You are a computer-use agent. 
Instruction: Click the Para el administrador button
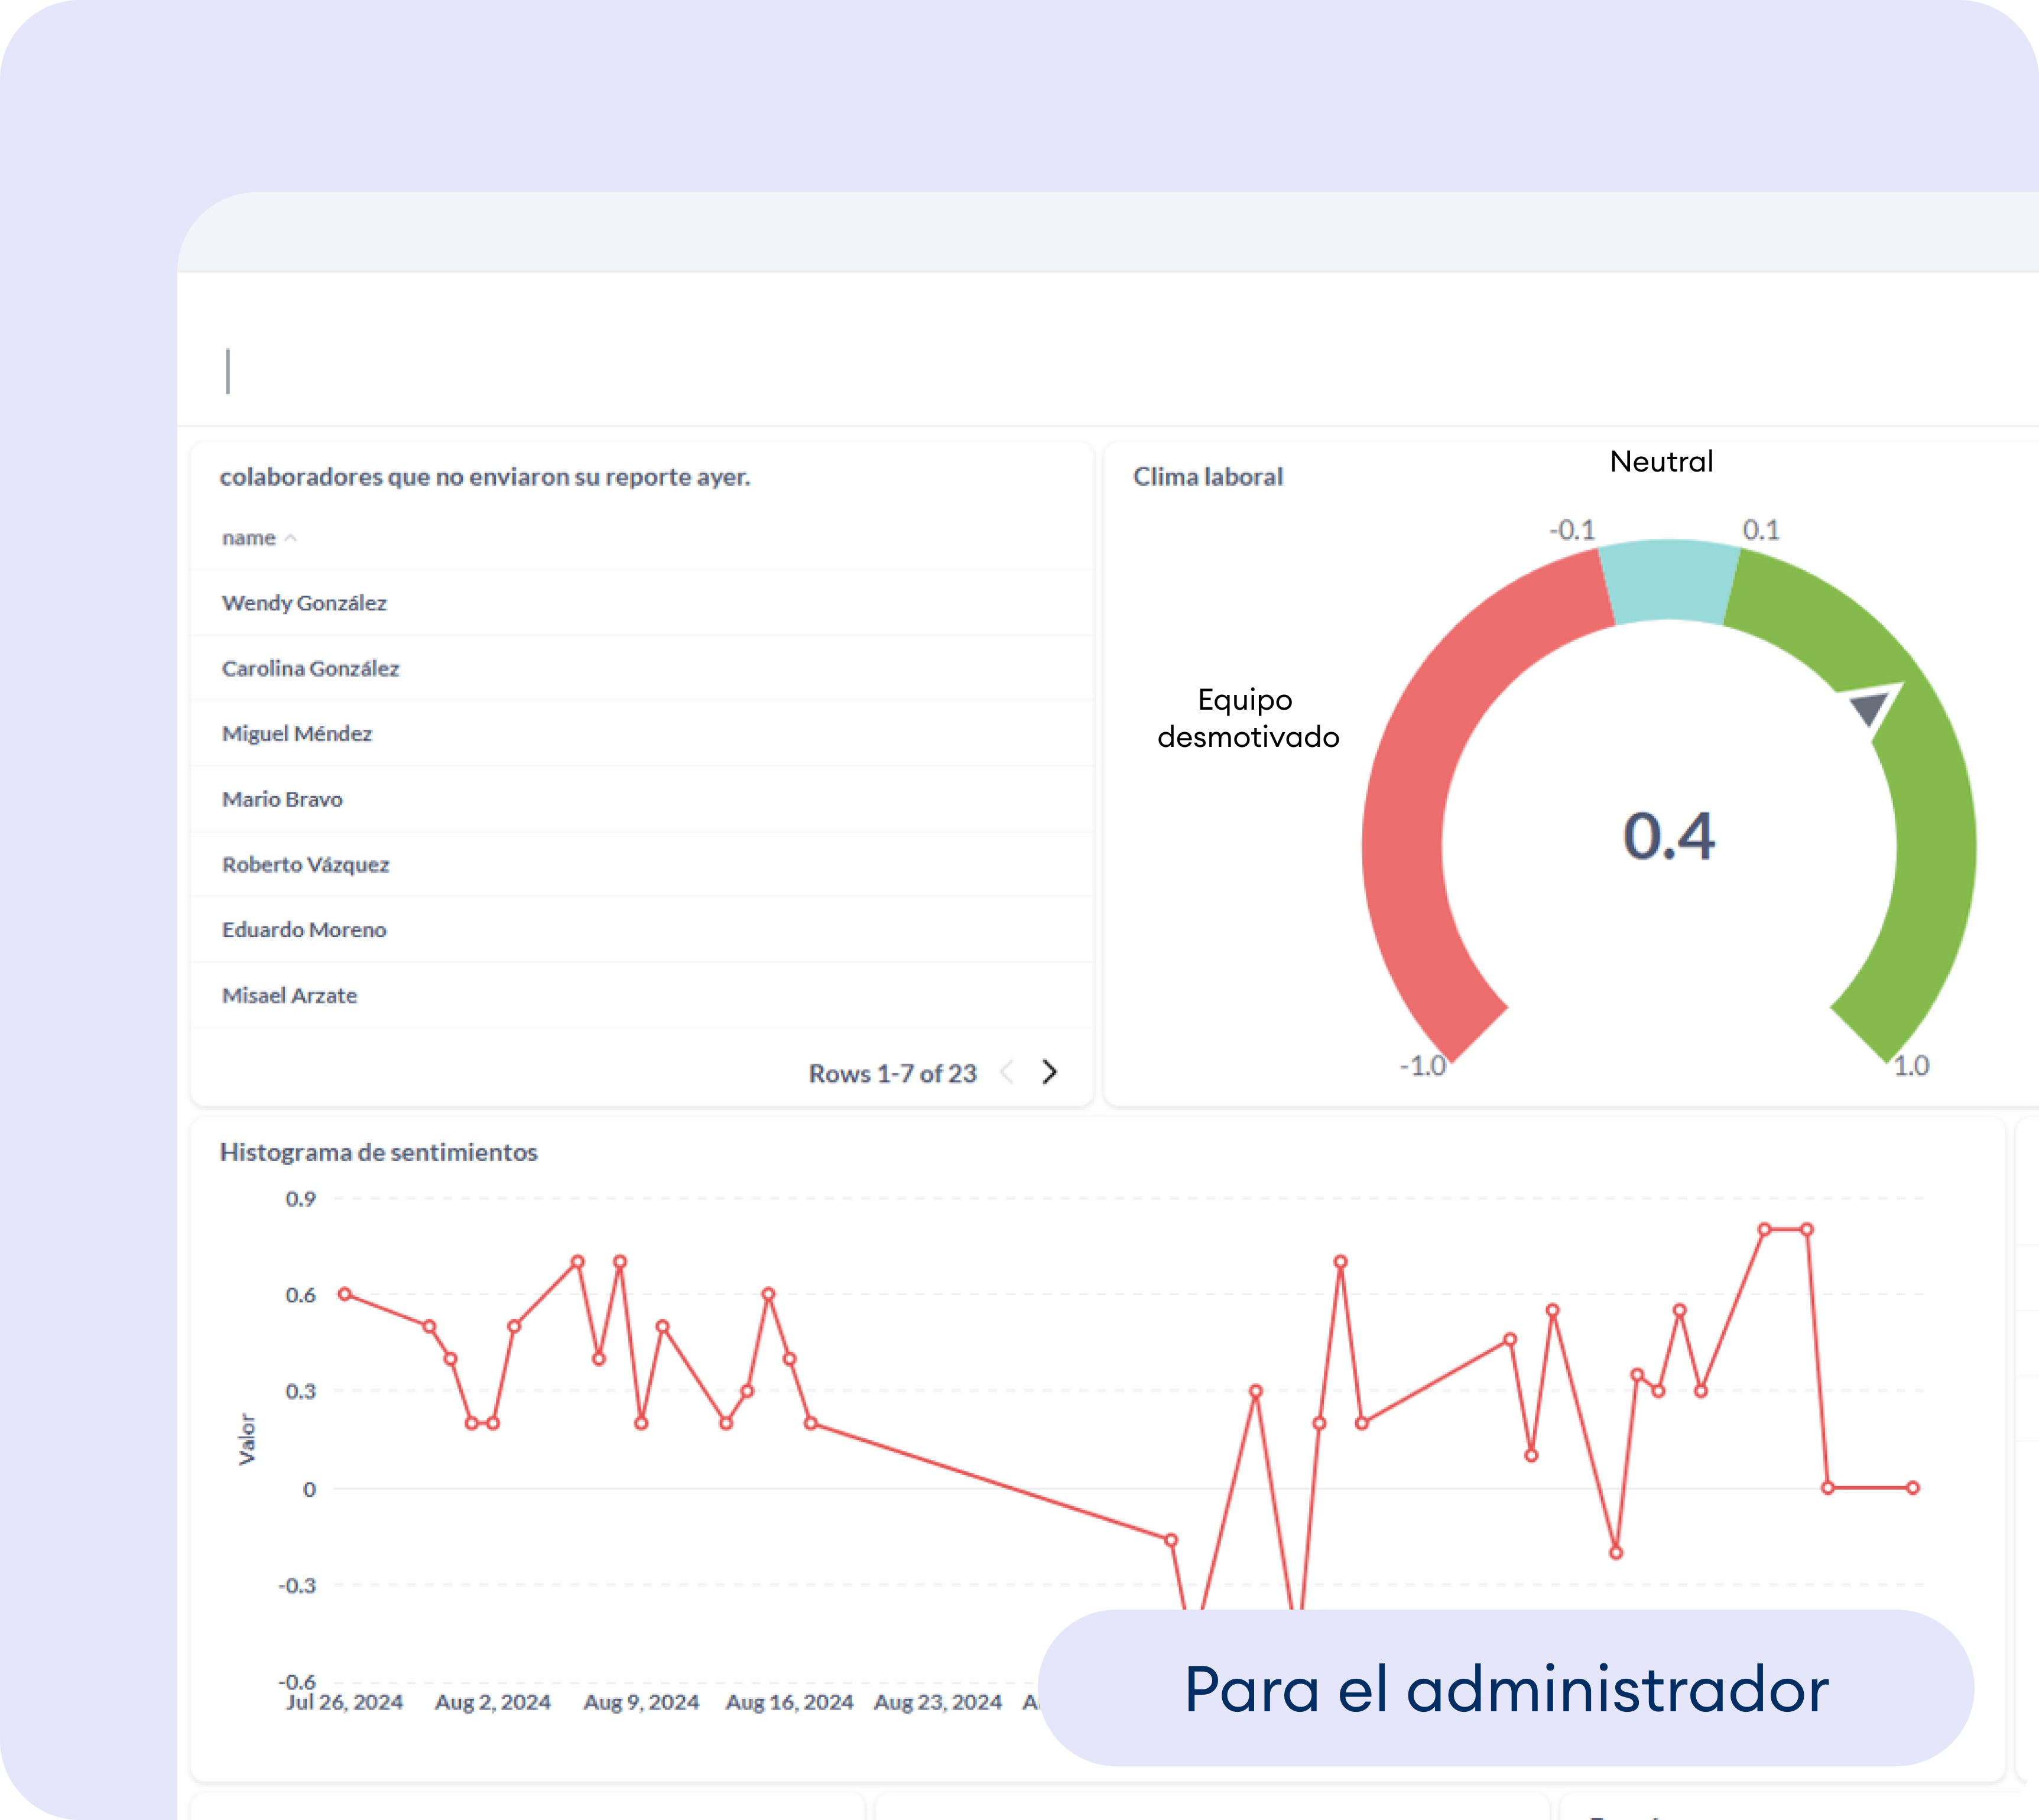pyautogui.click(x=1506, y=1689)
